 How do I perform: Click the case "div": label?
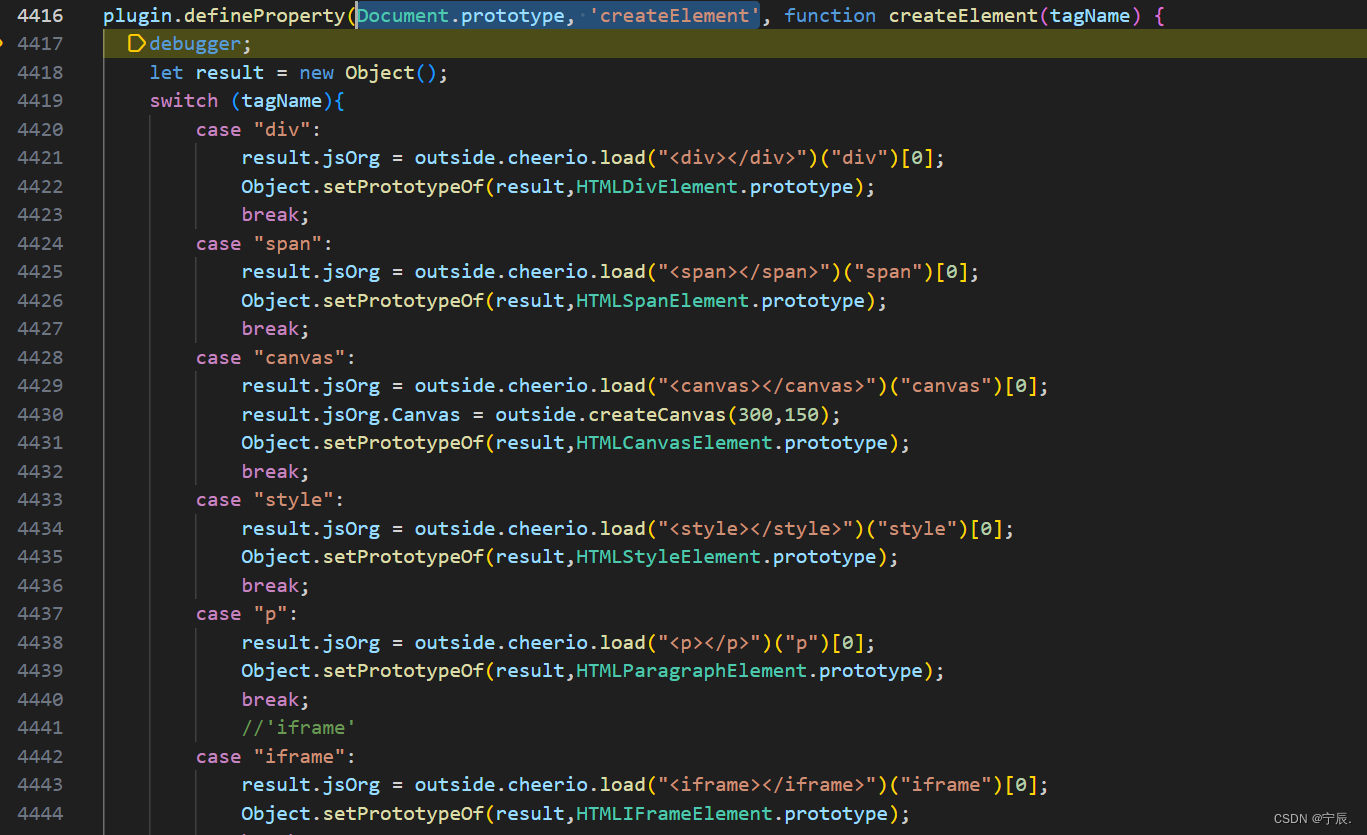(258, 130)
